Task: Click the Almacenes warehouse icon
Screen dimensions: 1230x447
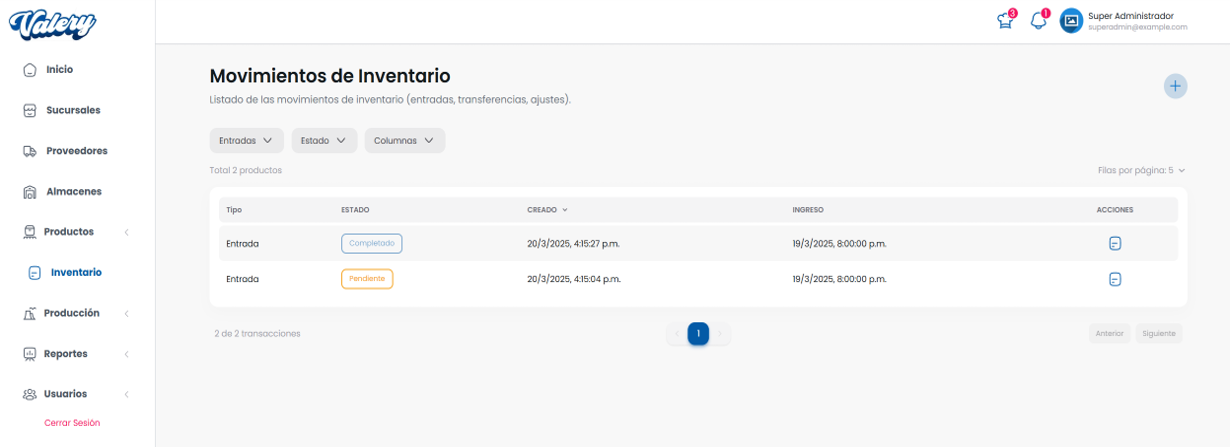Action: pos(30,191)
